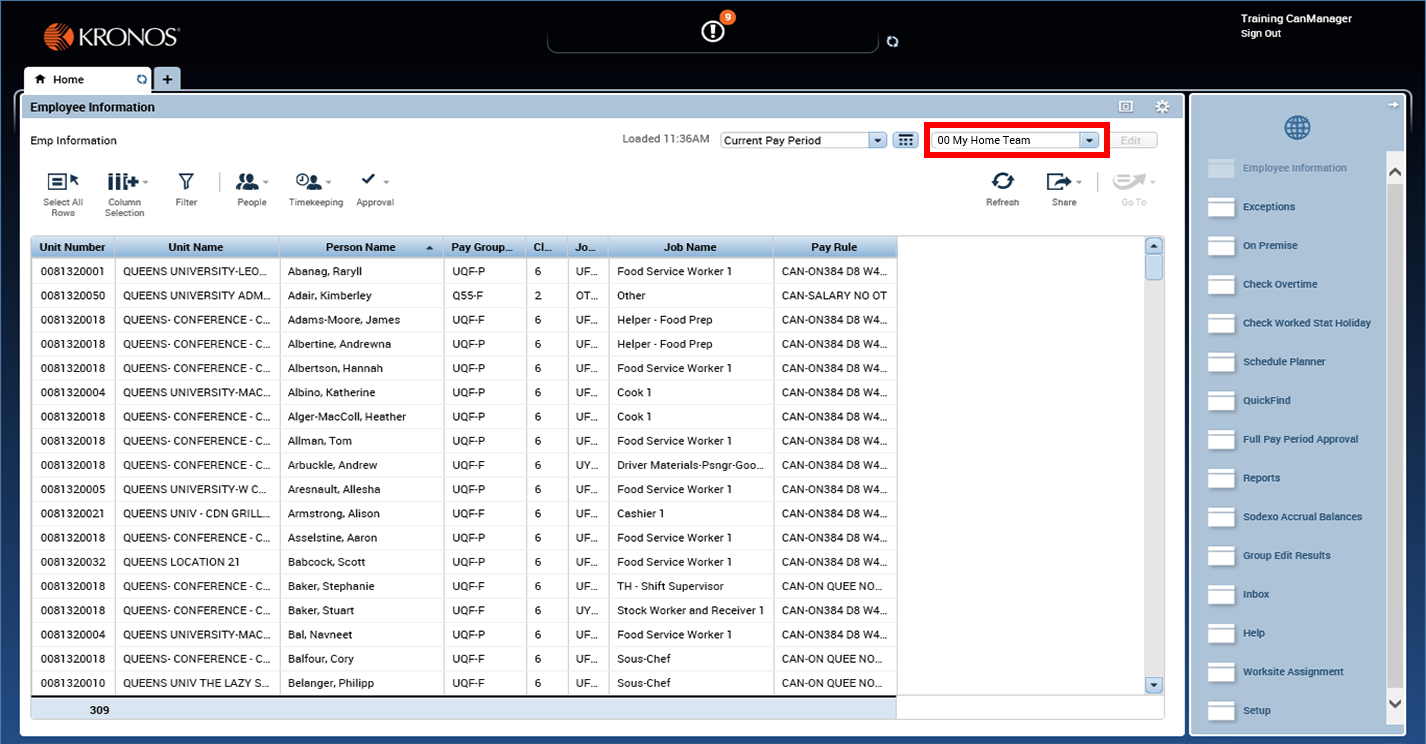This screenshot has width=1426, height=744.
Task: Click the notification alert bell
Action: (711, 31)
